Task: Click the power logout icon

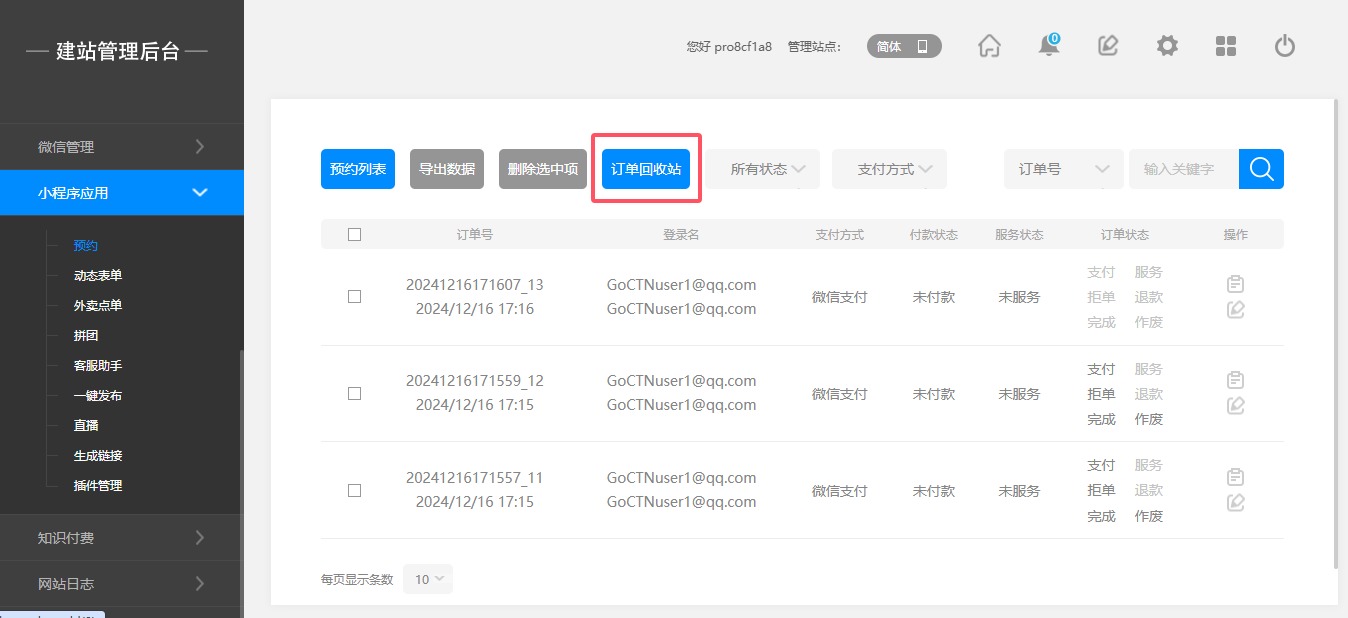Action: (x=1285, y=46)
